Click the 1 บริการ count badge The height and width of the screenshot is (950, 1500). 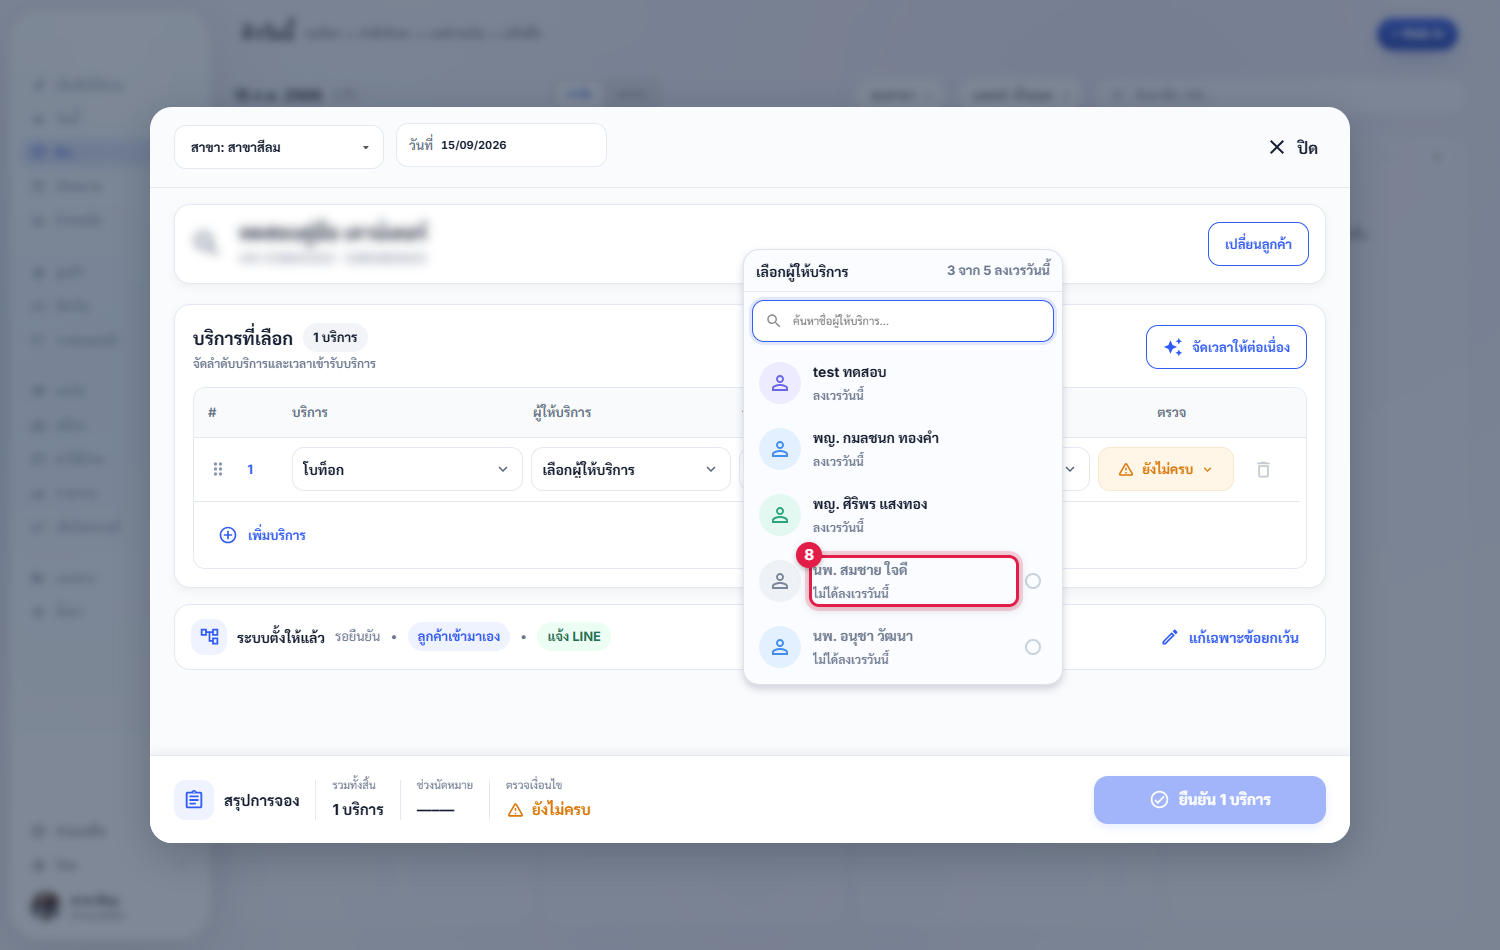[x=335, y=337]
